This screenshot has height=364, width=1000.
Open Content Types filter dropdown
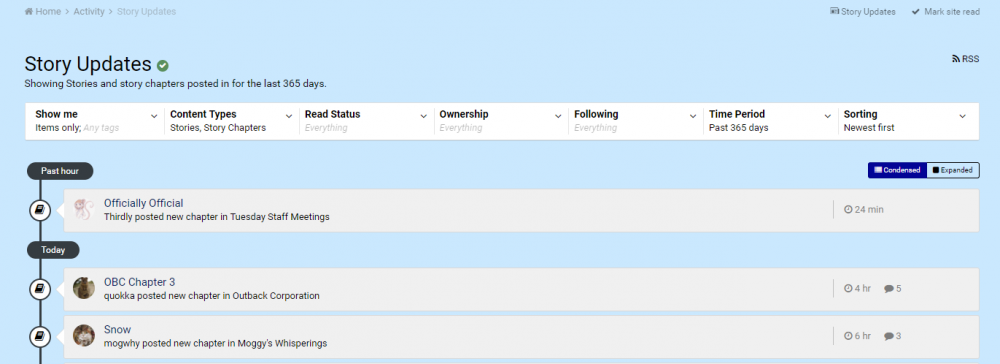231,121
